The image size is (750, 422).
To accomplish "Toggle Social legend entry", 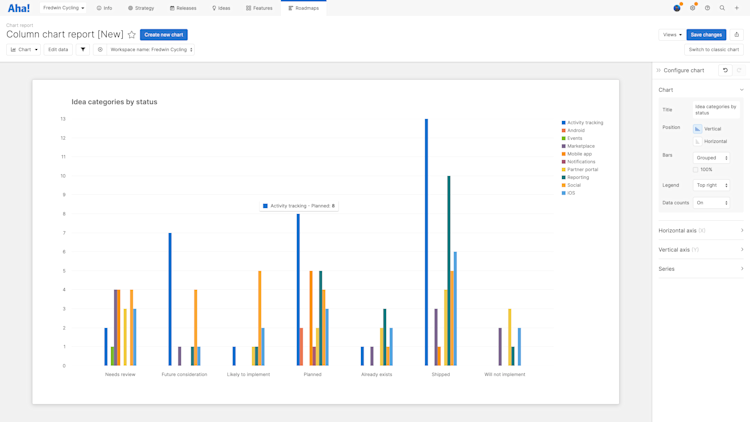I will [571, 185].
